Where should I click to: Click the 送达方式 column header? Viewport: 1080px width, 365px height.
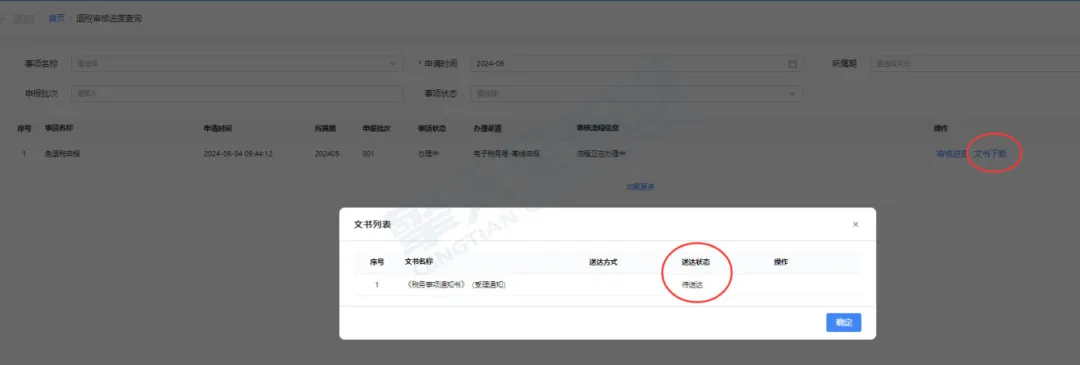tap(603, 262)
